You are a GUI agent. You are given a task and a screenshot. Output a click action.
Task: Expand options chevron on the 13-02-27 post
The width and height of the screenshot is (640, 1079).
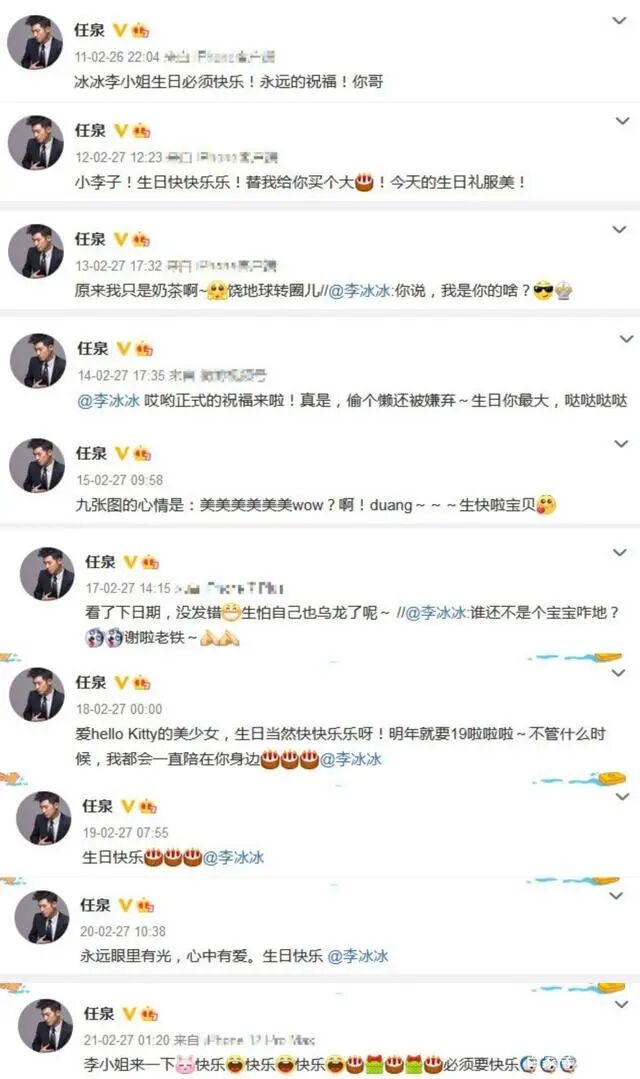click(619, 229)
